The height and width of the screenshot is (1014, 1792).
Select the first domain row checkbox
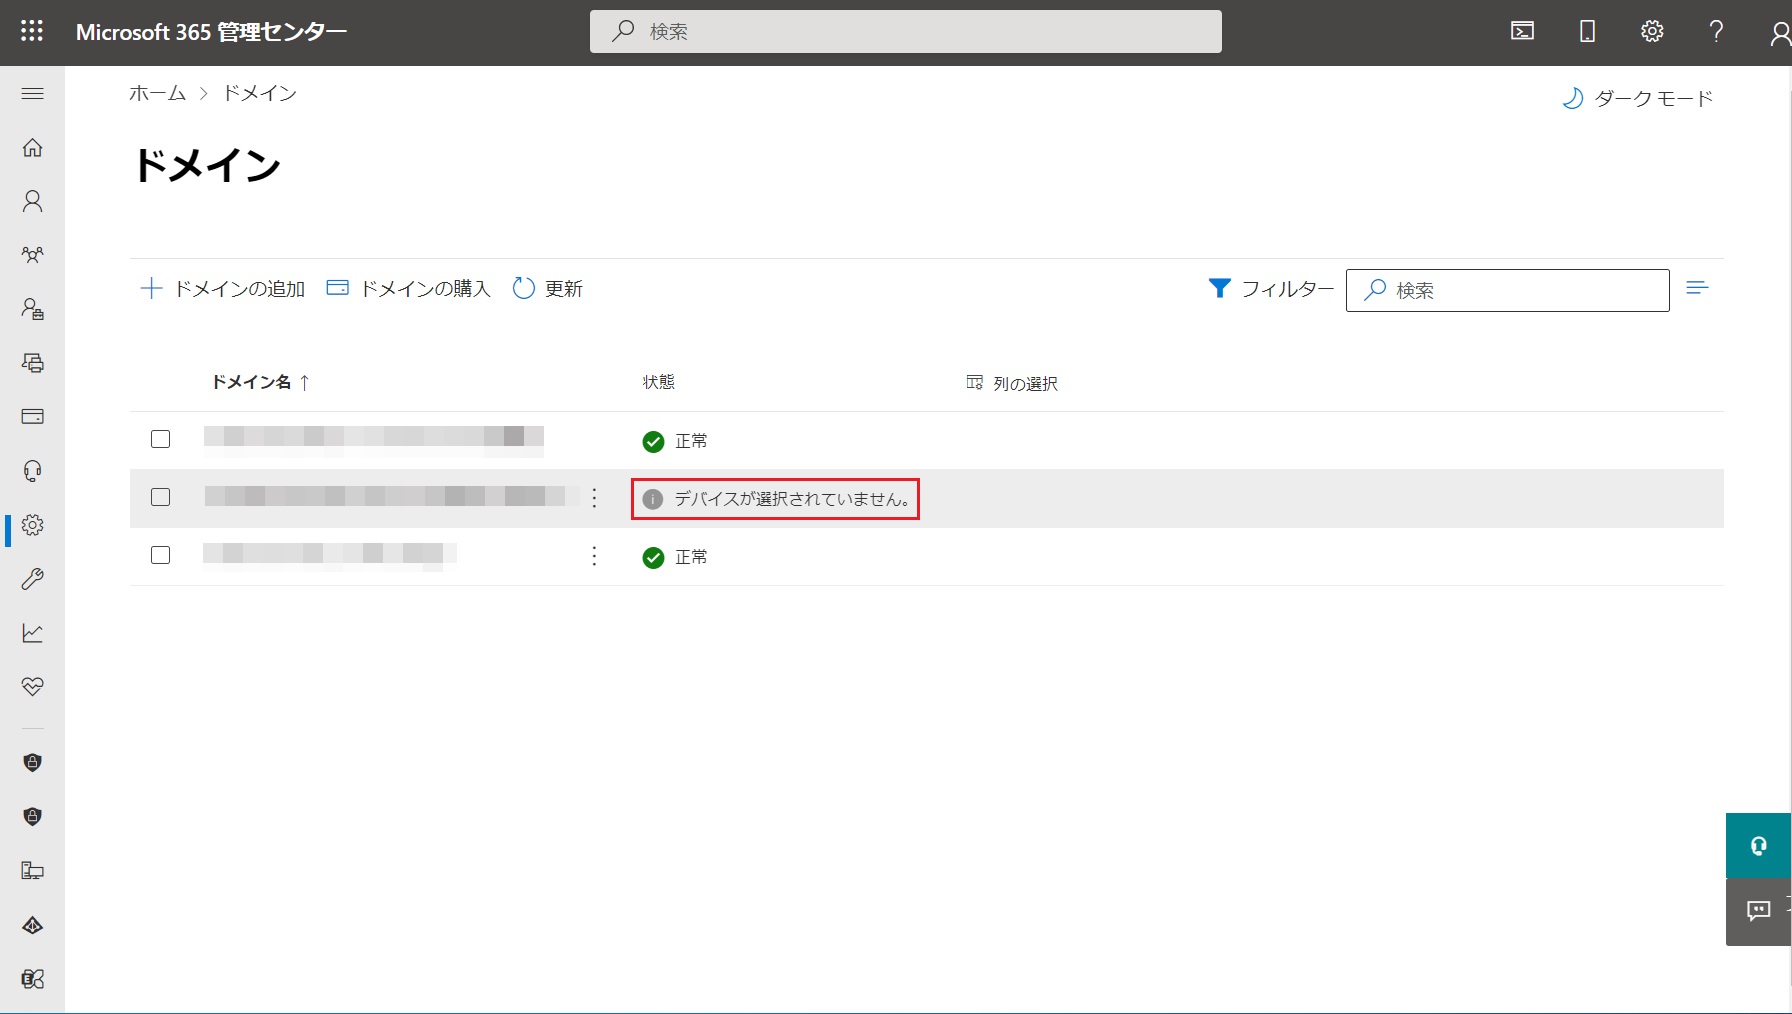pyautogui.click(x=160, y=439)
